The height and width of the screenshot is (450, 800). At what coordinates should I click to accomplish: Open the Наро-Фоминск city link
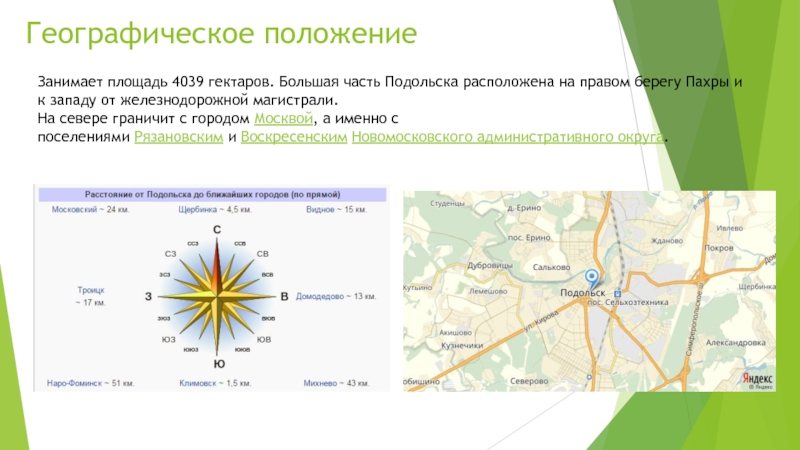(x=80, y=383)
